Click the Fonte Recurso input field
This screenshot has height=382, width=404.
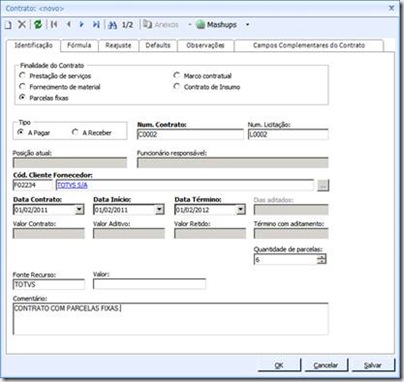pos(49,285)
